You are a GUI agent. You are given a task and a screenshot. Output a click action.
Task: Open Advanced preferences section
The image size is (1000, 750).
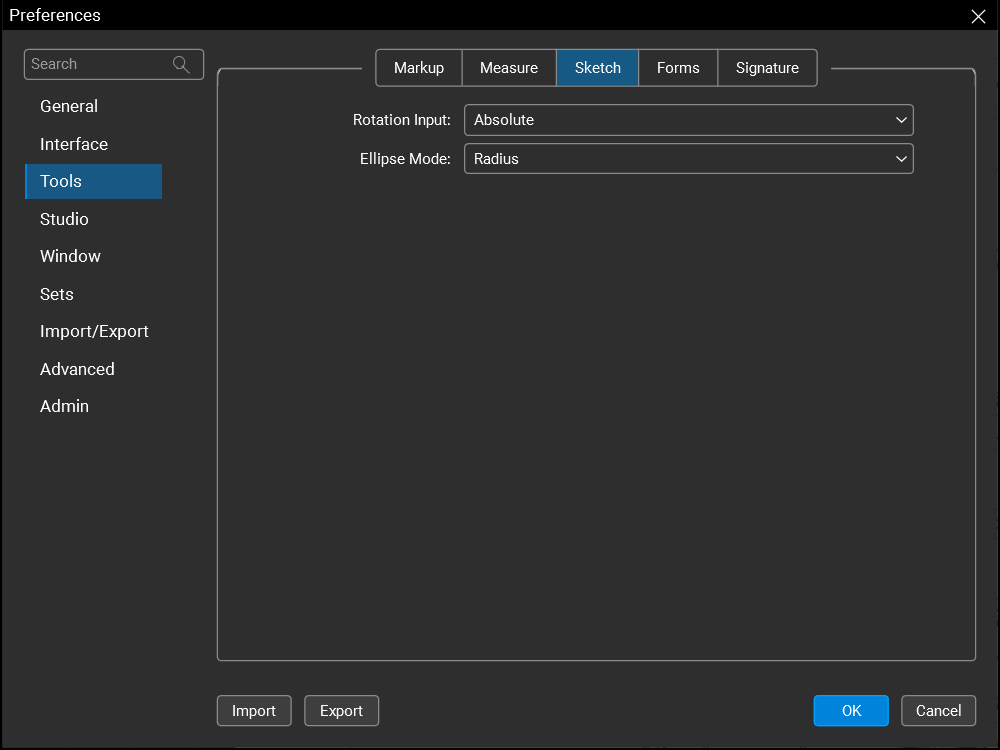(77, 369)
